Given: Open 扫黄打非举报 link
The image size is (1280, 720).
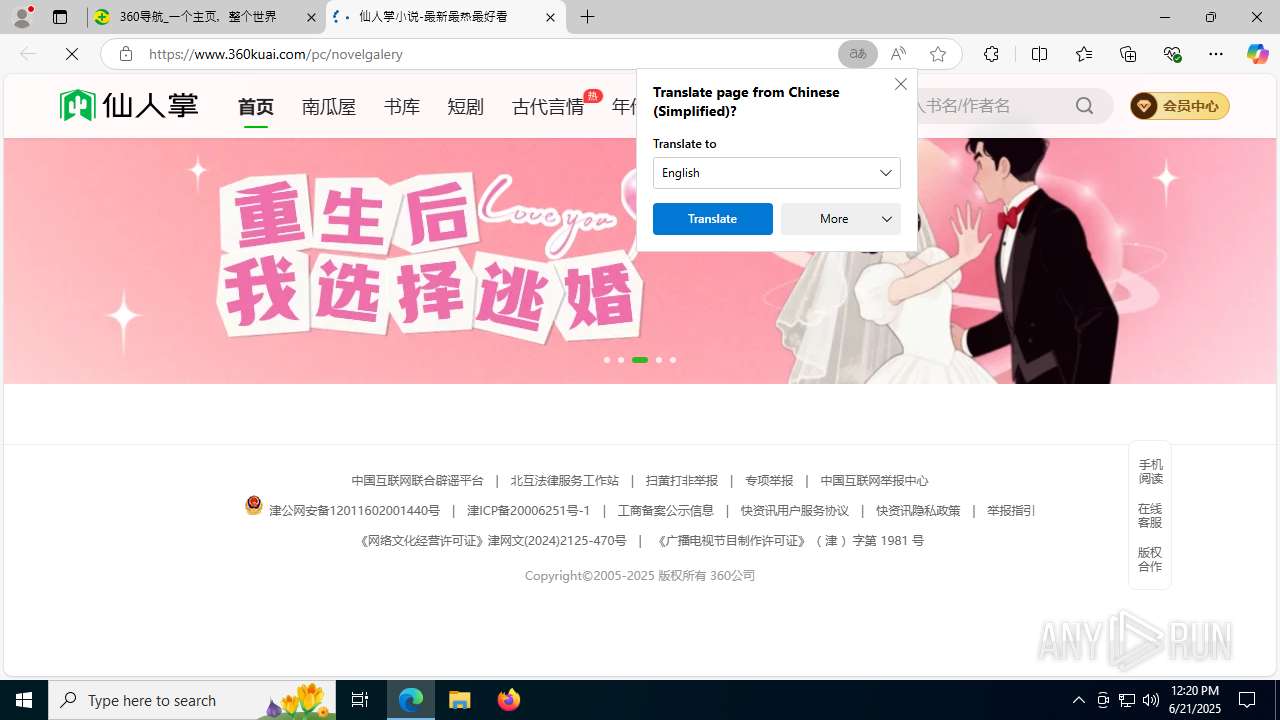Looking at the screenshot, I should point(682,481).
